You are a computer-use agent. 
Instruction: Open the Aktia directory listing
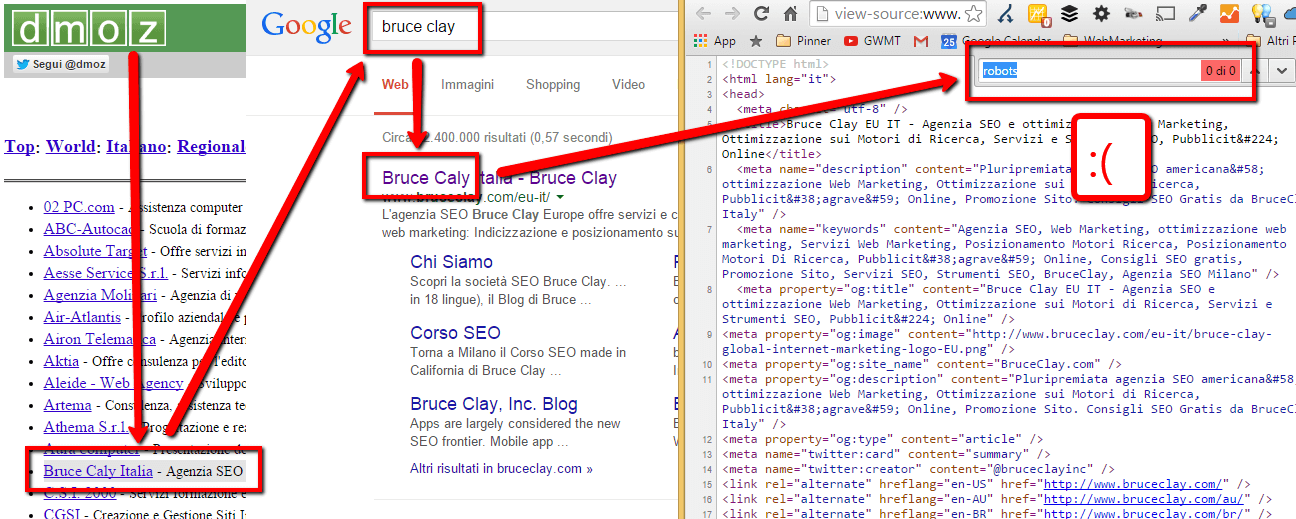tap(61, 360)
